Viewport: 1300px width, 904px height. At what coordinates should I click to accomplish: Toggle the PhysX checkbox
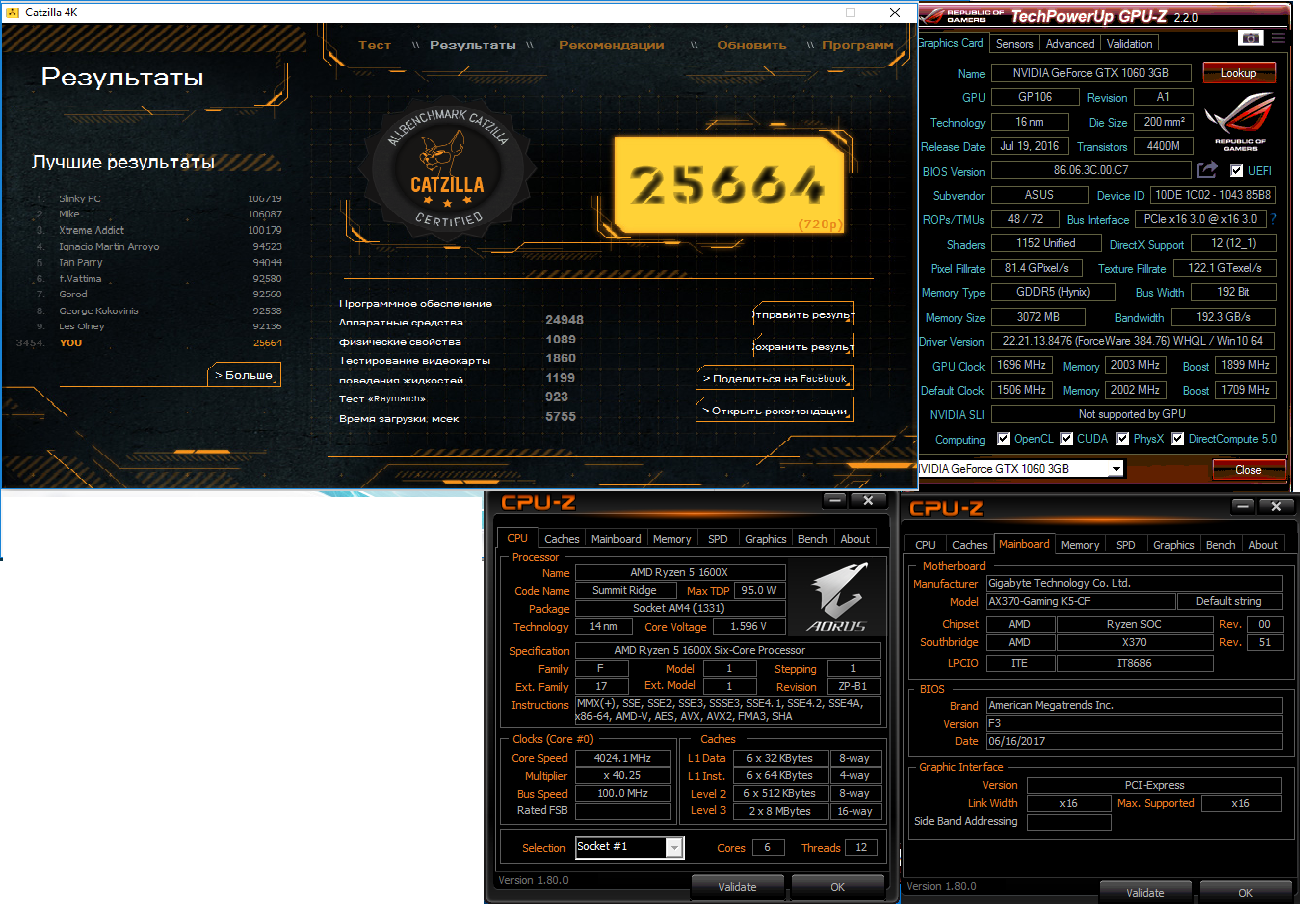click(1124, 439)
